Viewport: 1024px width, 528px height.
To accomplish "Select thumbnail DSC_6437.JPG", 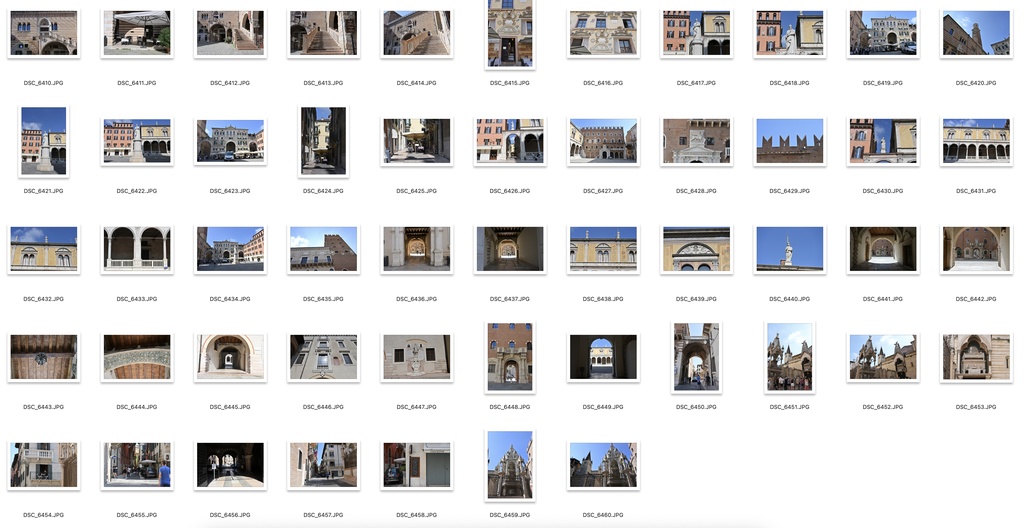I will (510, 249).
